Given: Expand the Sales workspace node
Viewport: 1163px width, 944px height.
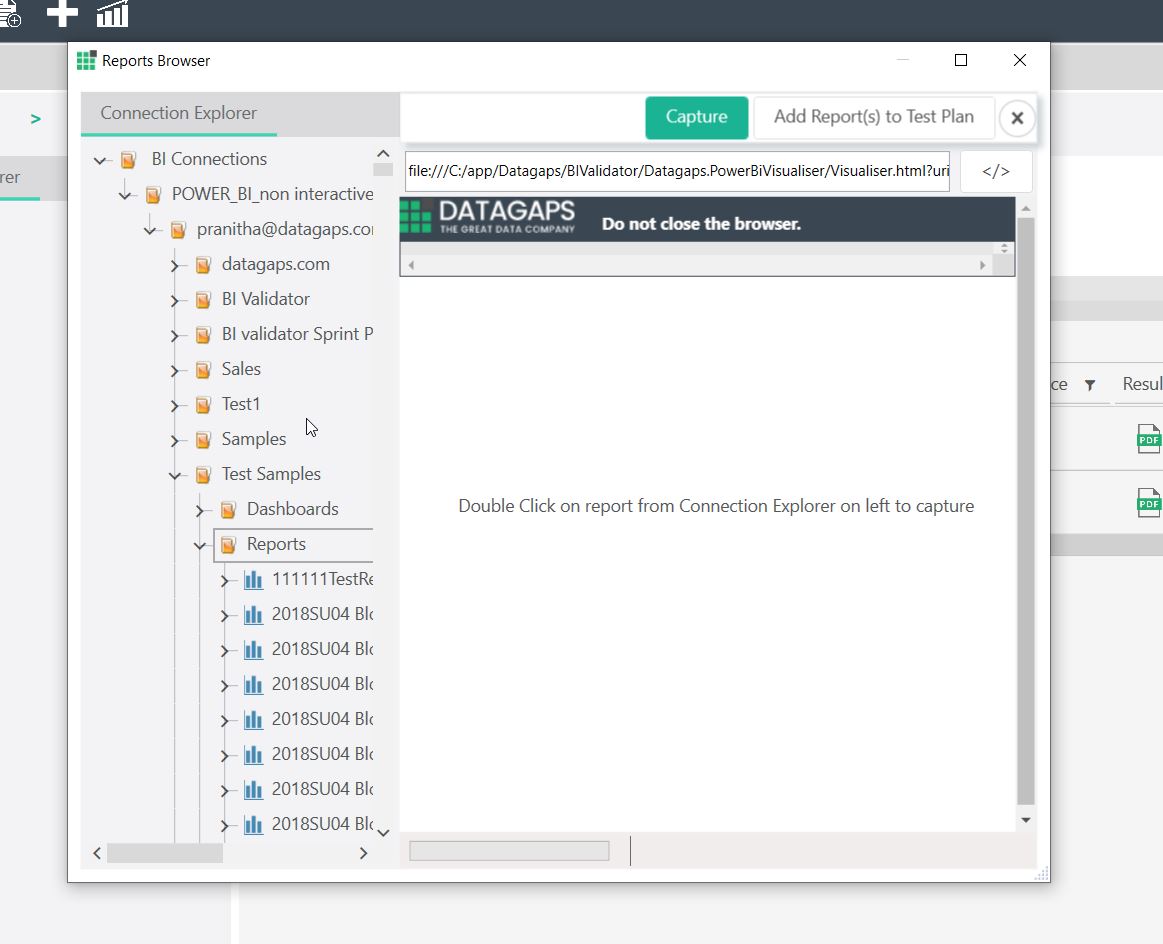Looking at the screenshot, I should tap(175, 370).
